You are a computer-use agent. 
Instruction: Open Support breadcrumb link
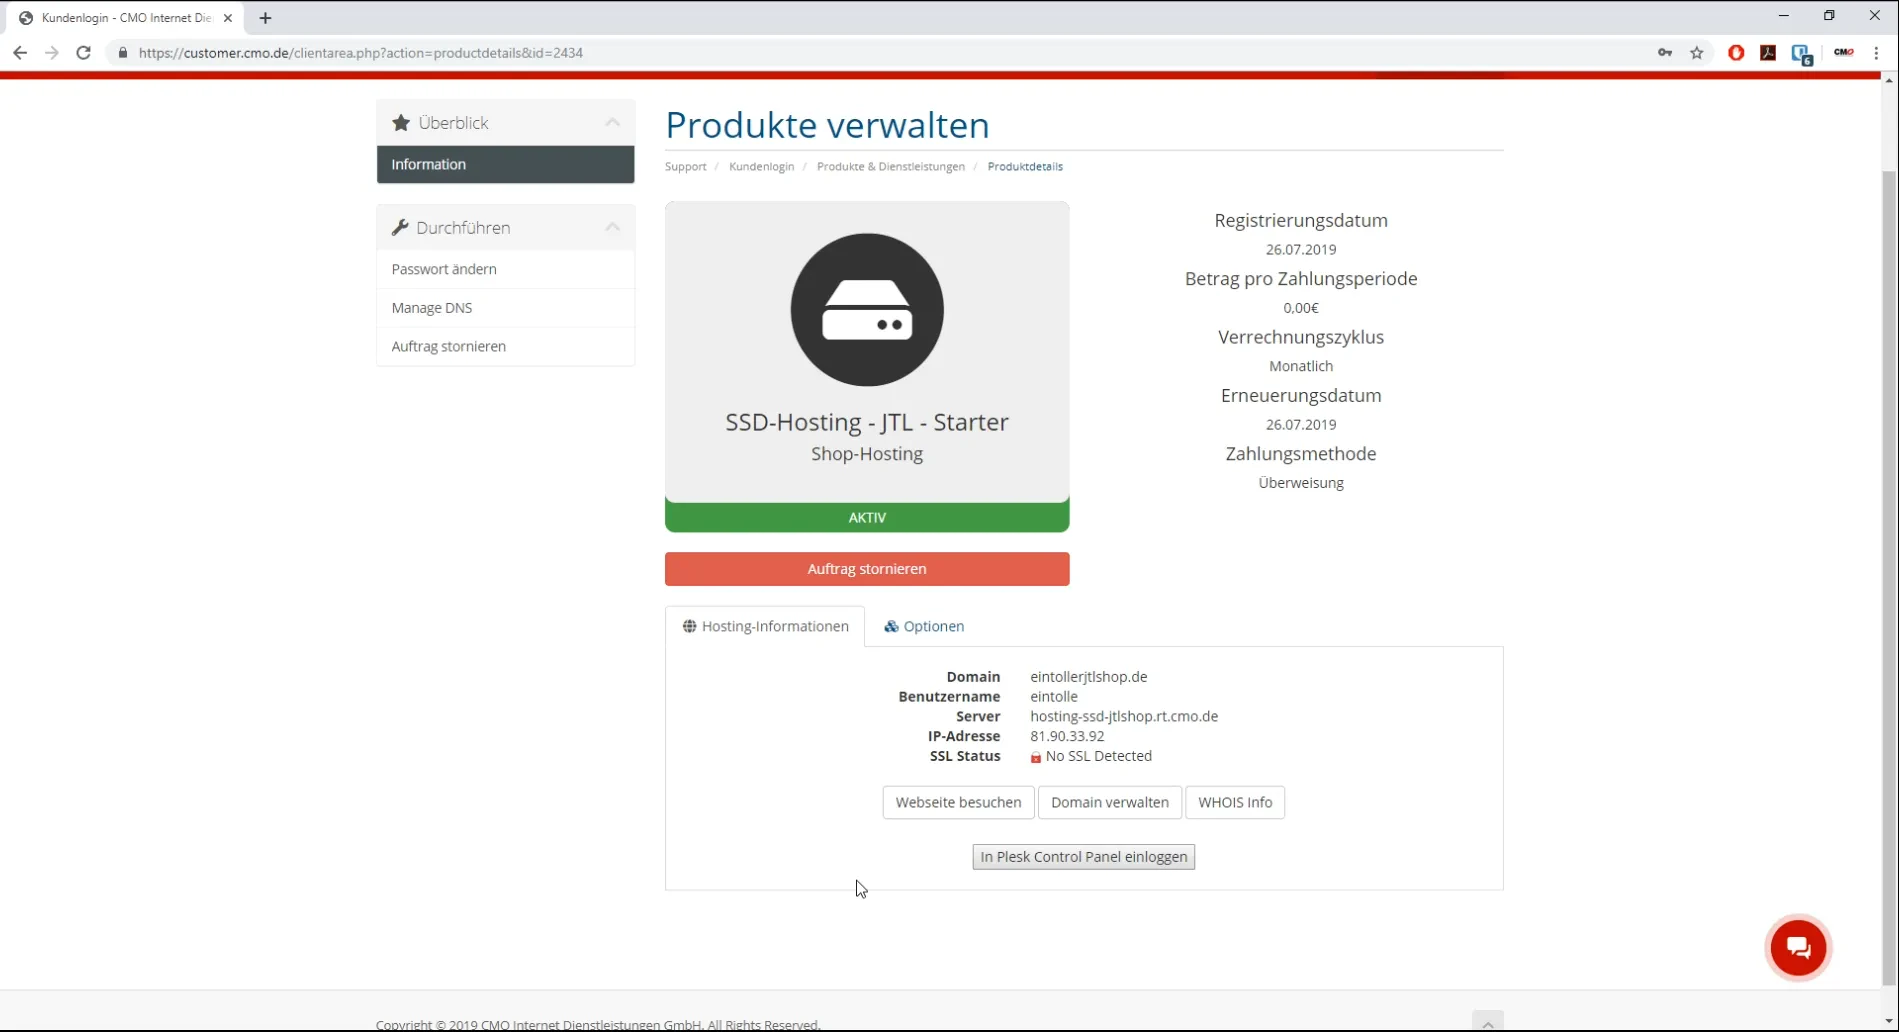coord(686,167)
